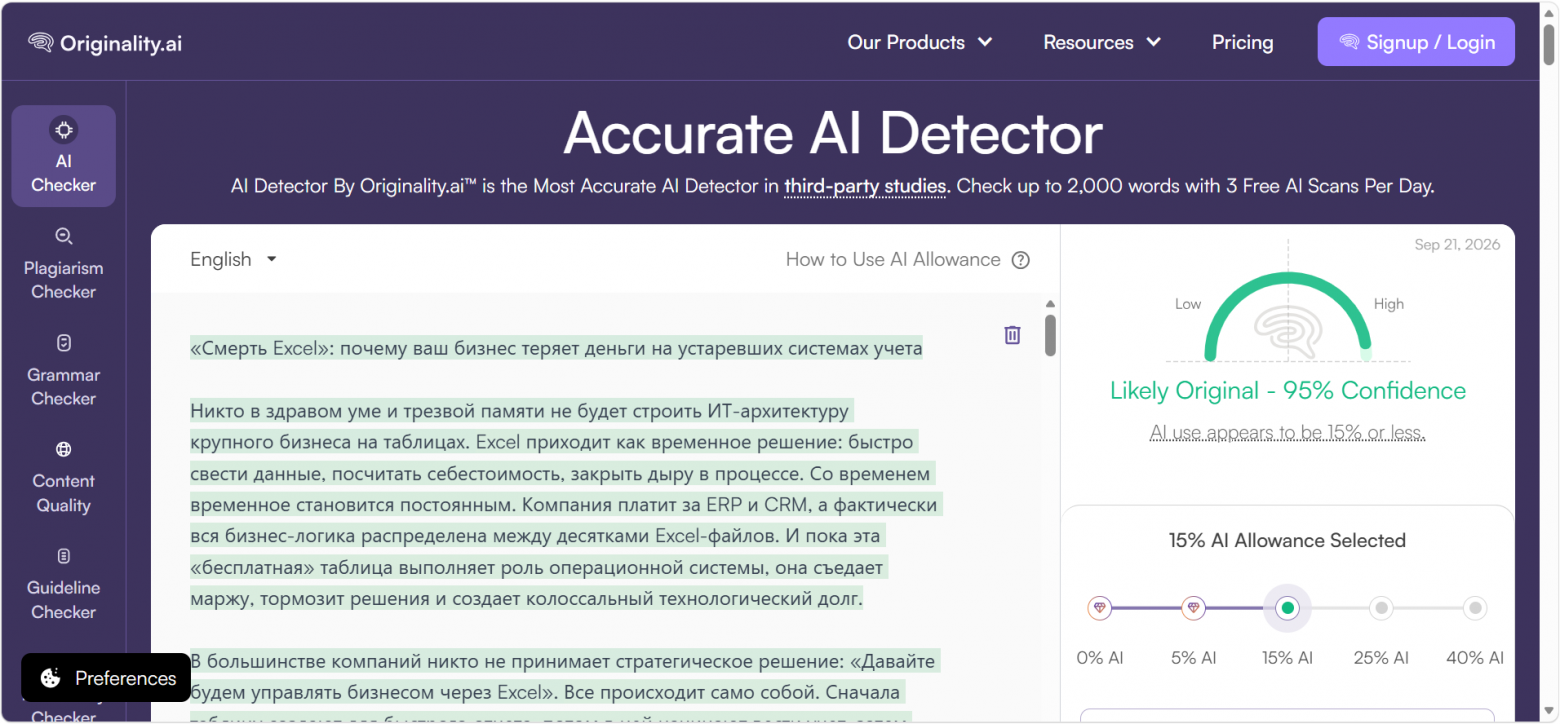
Task: Open the AI Checker sidebar tool
Action: [x=64, y=156]
